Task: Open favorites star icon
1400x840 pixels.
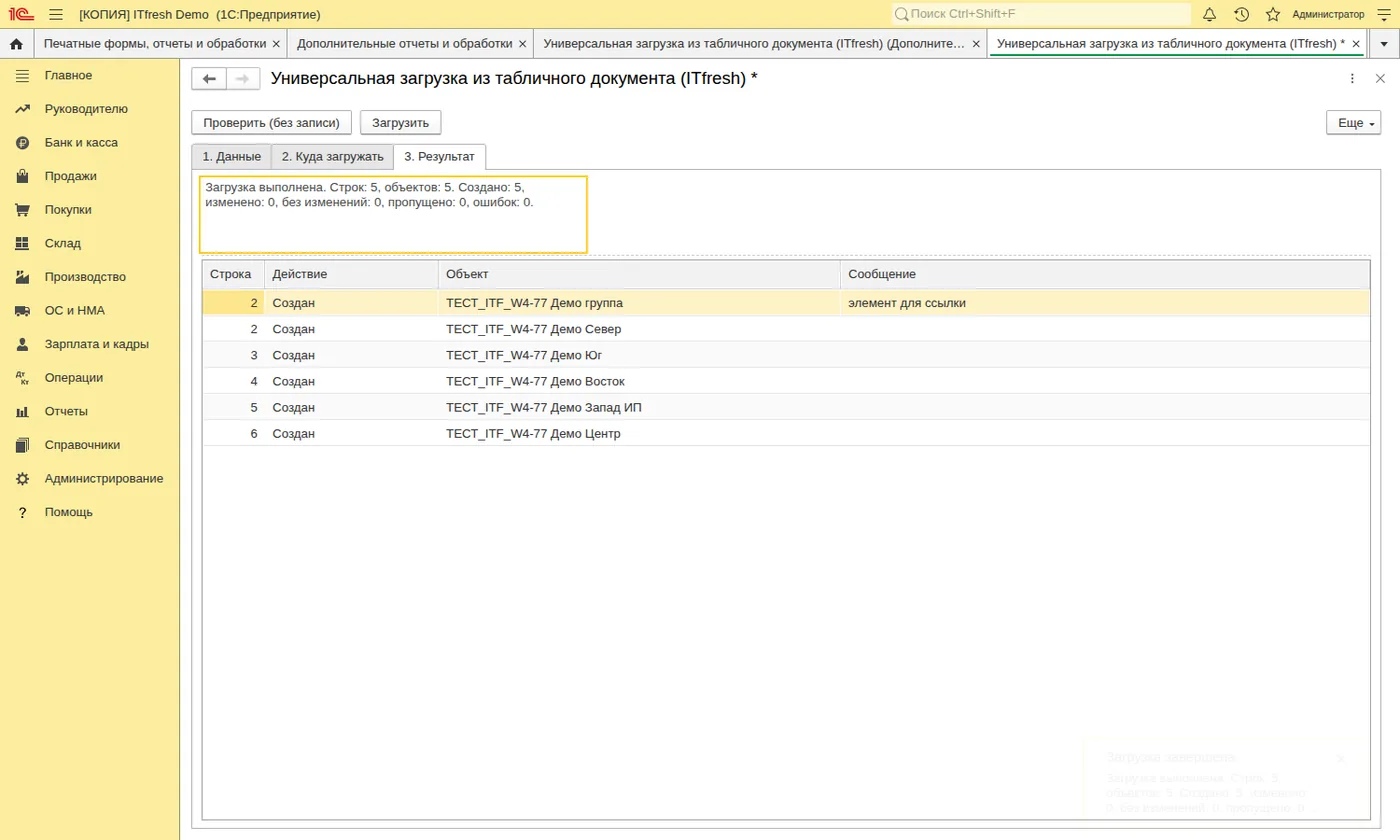Action: [x=1273, y=14]
